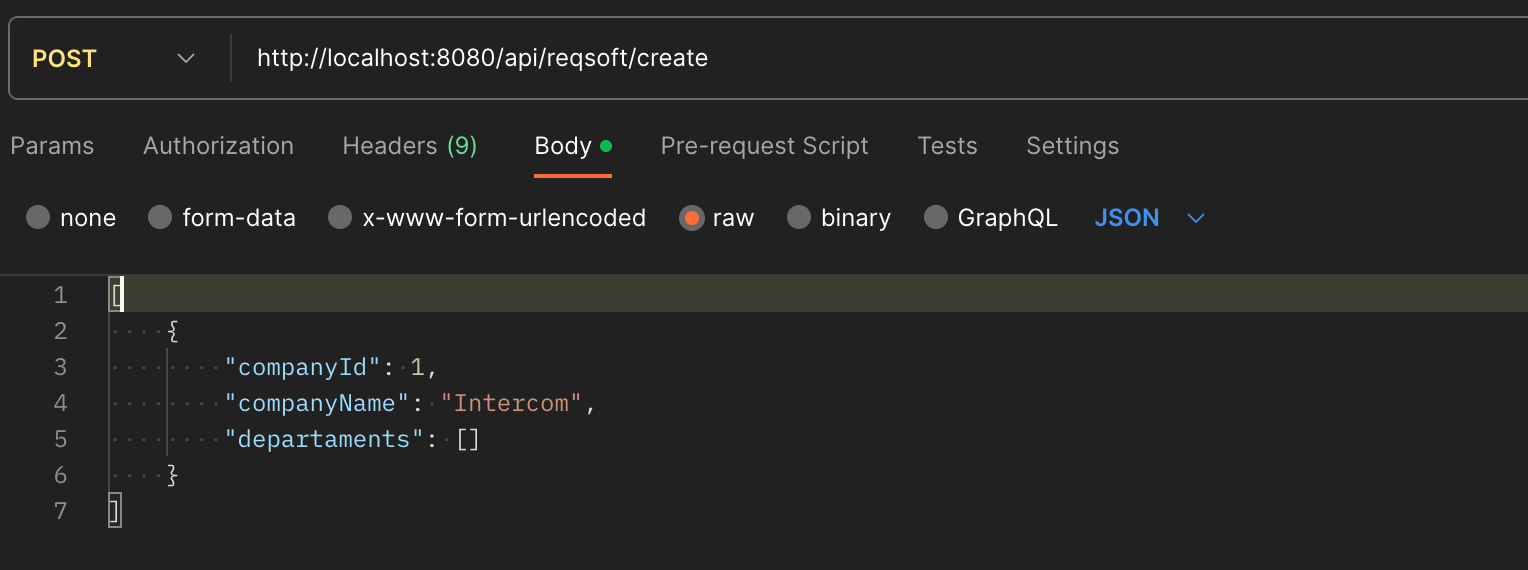Screen dimensions: 1528x570
Task: Select the binary radio button
Action: click(x=798, y=218)
